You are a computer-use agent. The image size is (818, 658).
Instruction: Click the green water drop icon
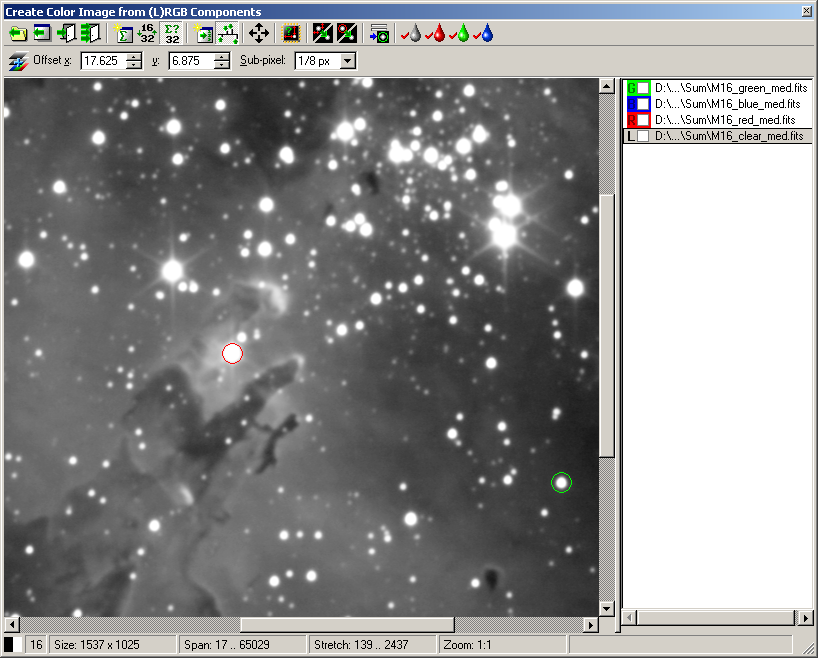pyautogui.click(x=461, y=33)
